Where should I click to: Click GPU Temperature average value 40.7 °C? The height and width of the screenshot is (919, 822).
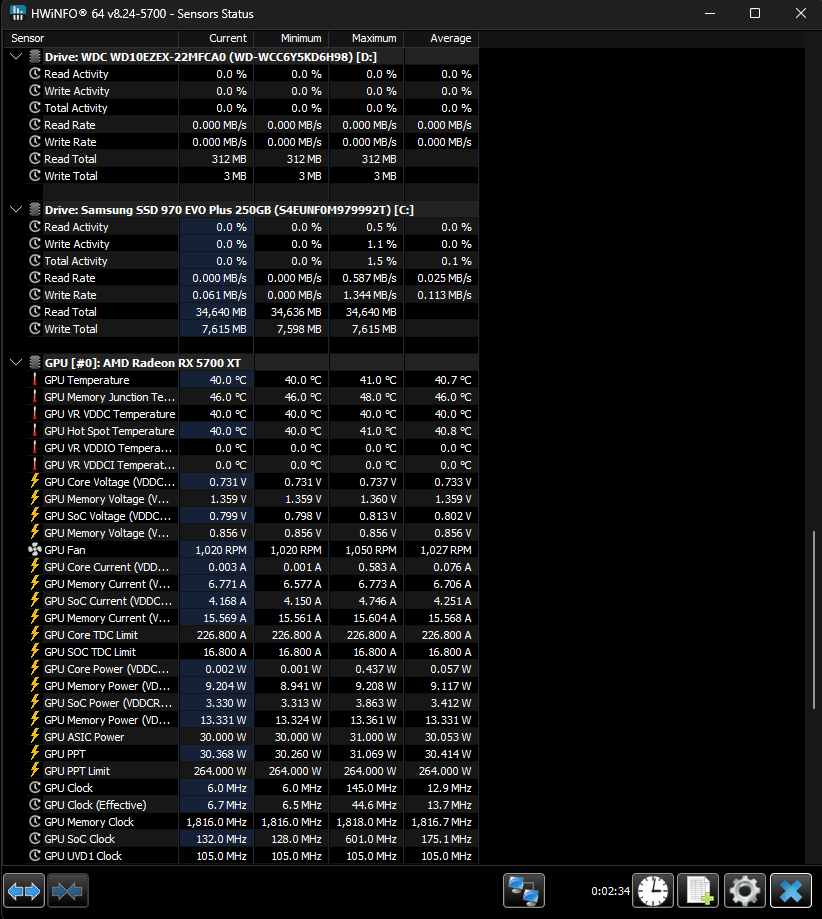pyautogui.click(x=453, y=380)
